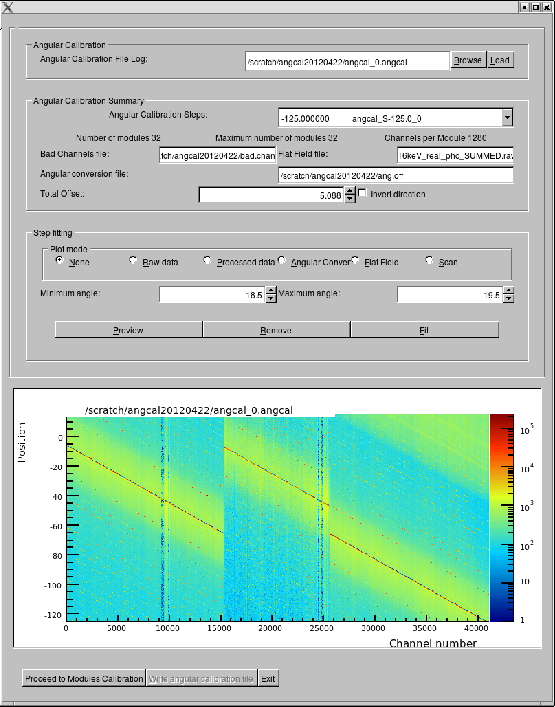The height and width of the screenshot is (707, 555).
Task: Minimize the window
Action: tap(525, 7)
